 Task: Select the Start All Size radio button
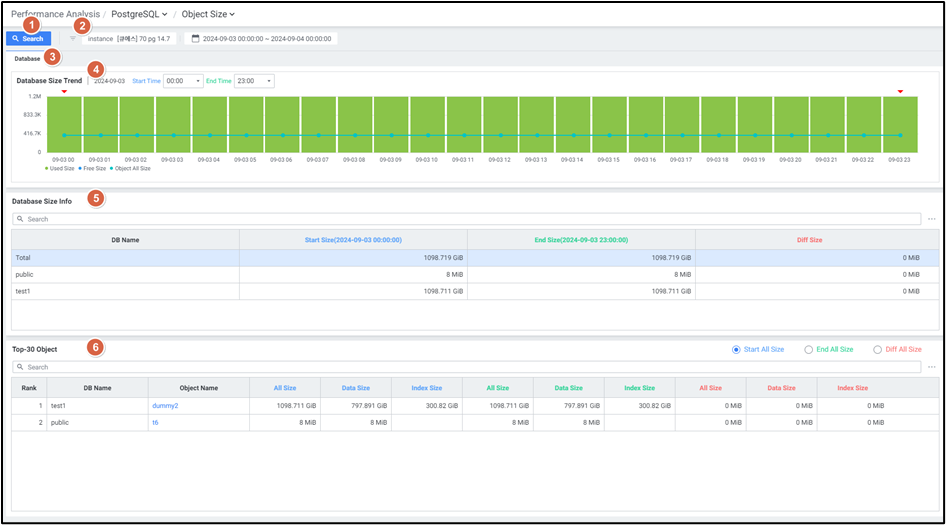[737, 349]
